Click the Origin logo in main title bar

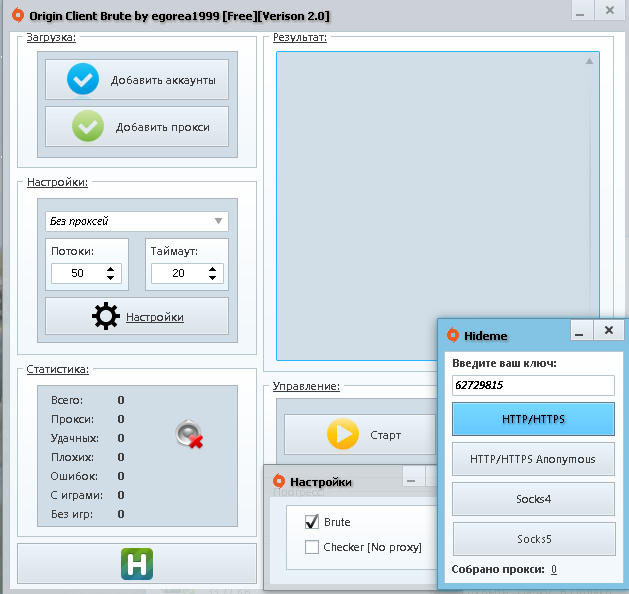click(x=18, y=15)
